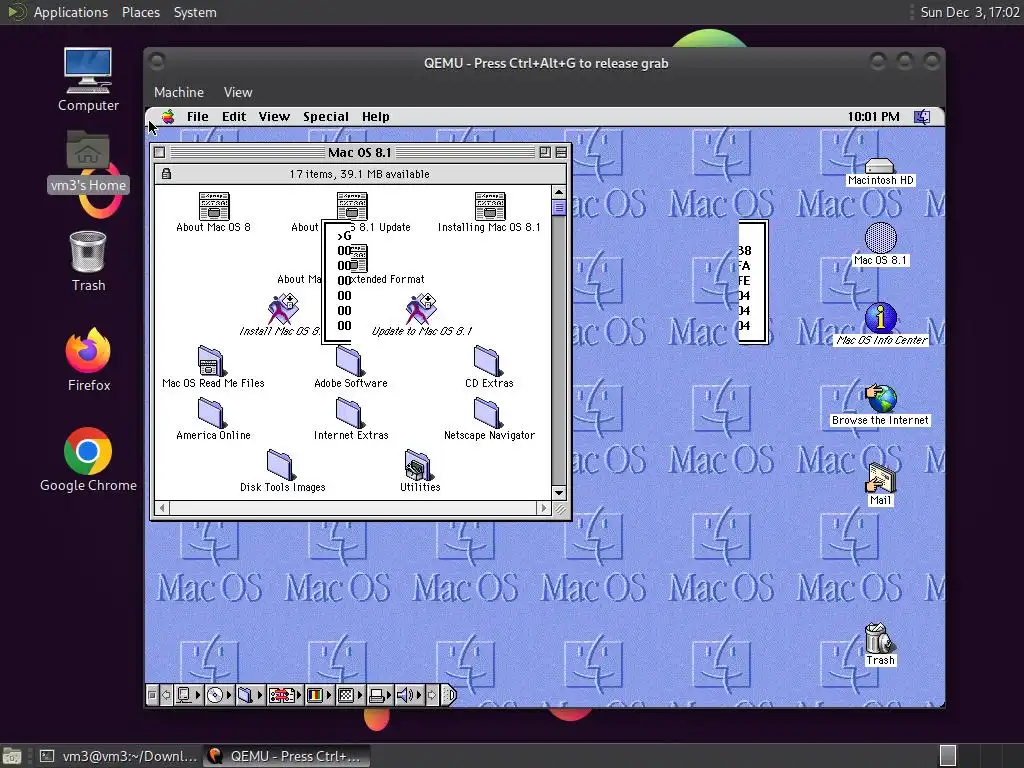This screenshot has width=1024, height=768.
Task: Click the host panel date and time
Action: (x=969, y=12)
